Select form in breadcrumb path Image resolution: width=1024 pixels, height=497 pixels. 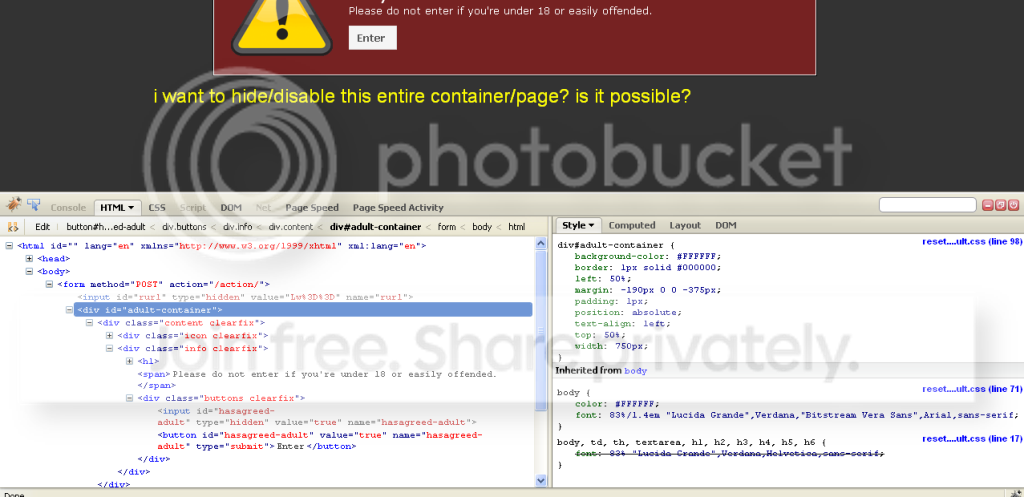coord(447,227)
